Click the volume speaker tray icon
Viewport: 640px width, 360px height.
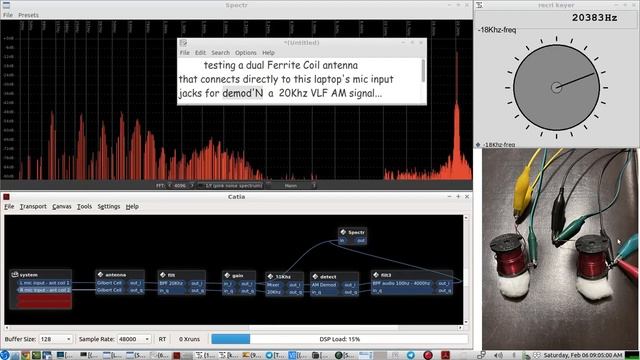[x=498, y=356]
